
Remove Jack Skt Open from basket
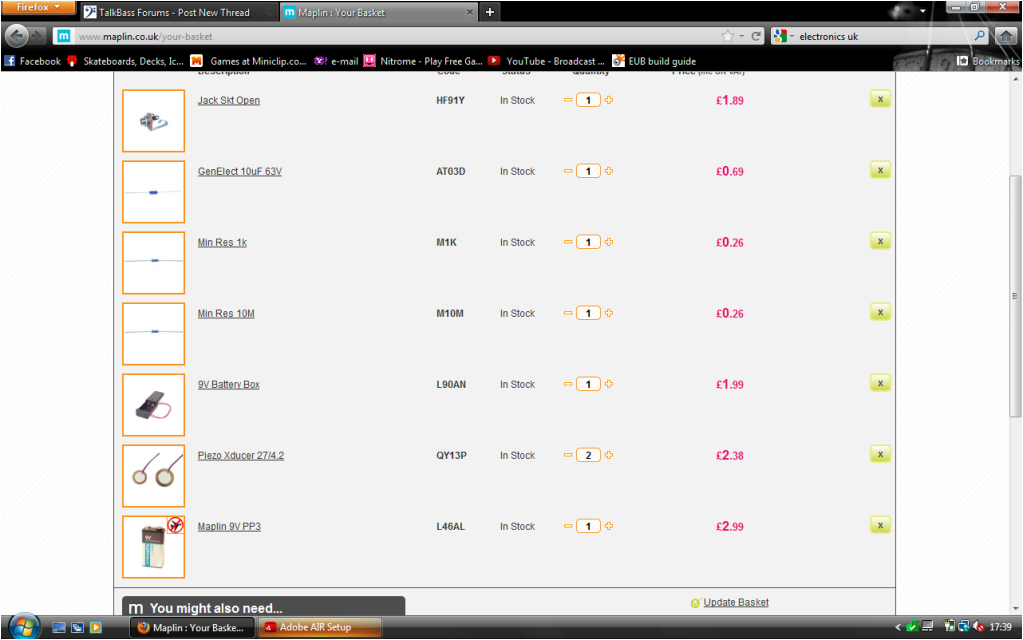880,99
